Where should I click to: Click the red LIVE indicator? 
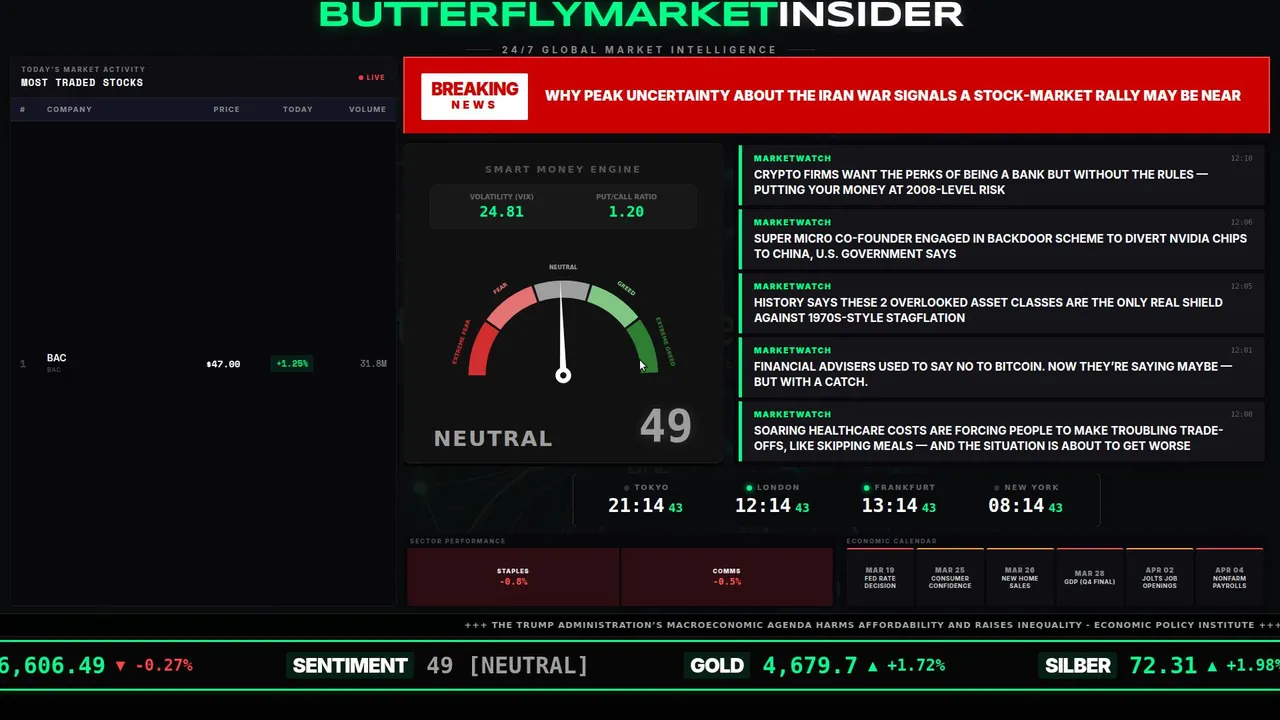click(x=372, y=77)
